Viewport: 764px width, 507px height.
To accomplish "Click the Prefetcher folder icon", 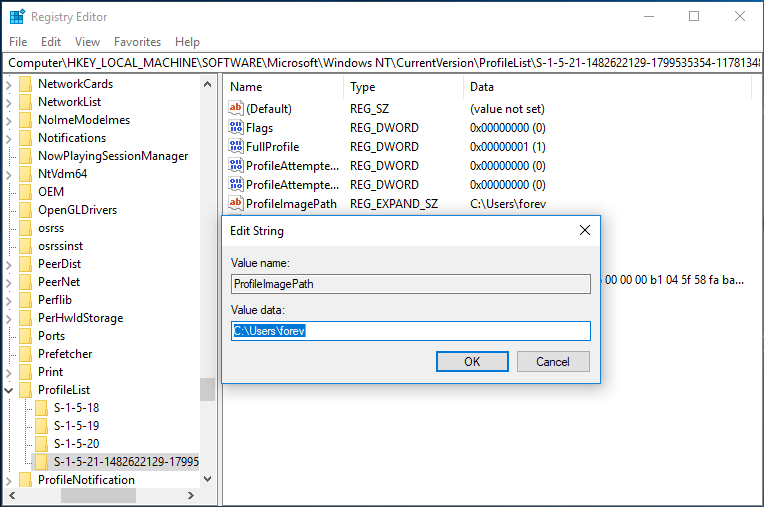I will pyautogui.click(x=25, y=354).
